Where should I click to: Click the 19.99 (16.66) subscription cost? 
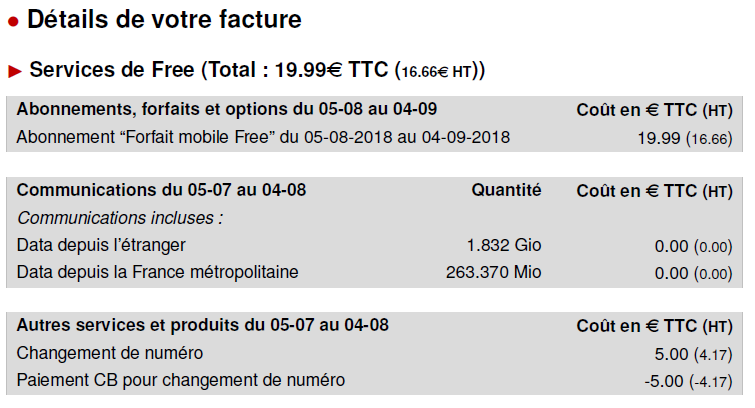pos(685,138)
